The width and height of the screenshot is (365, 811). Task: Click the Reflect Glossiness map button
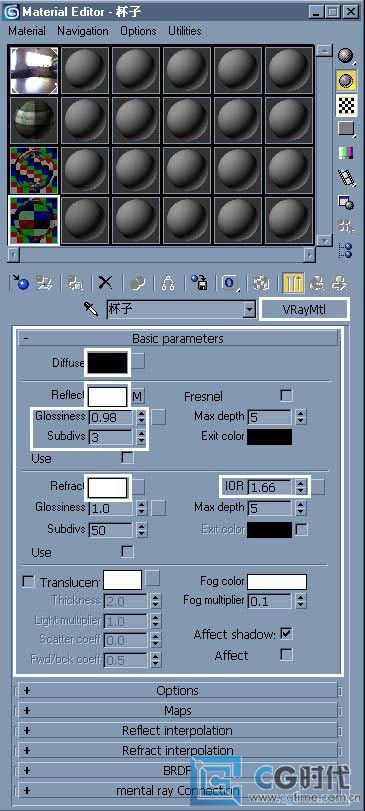click(159, 417)
